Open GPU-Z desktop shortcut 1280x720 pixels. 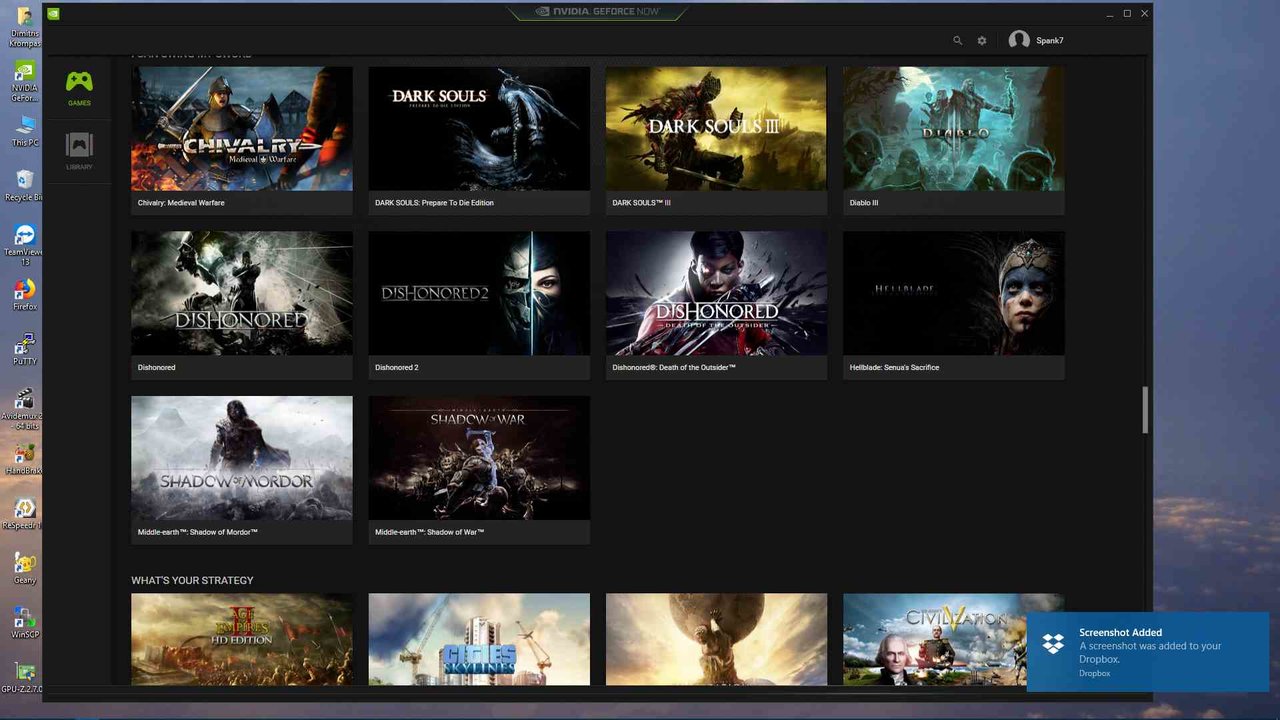[x=22, y=677]
